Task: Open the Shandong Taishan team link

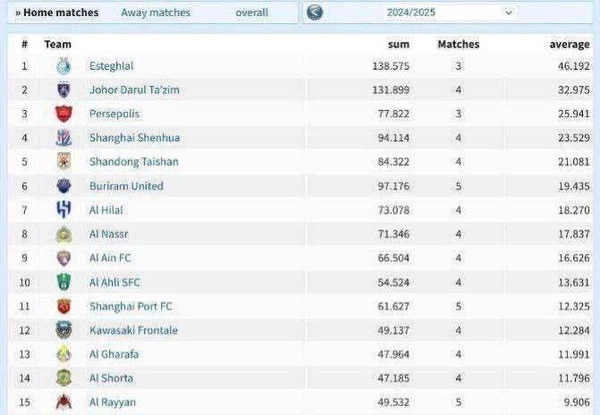Action: pos(134,162)
